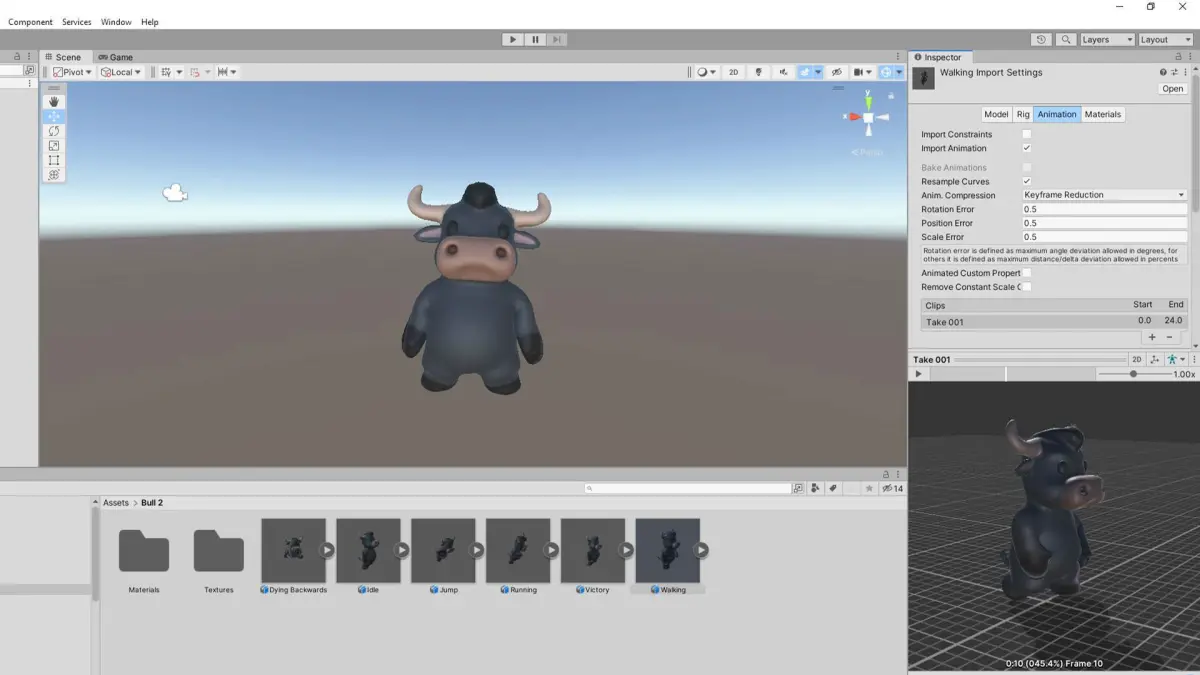The height and width of the screenshot is (675, 1200).
Task: Uncheck the Import Animation checkbox
Action: (1026, 148)
